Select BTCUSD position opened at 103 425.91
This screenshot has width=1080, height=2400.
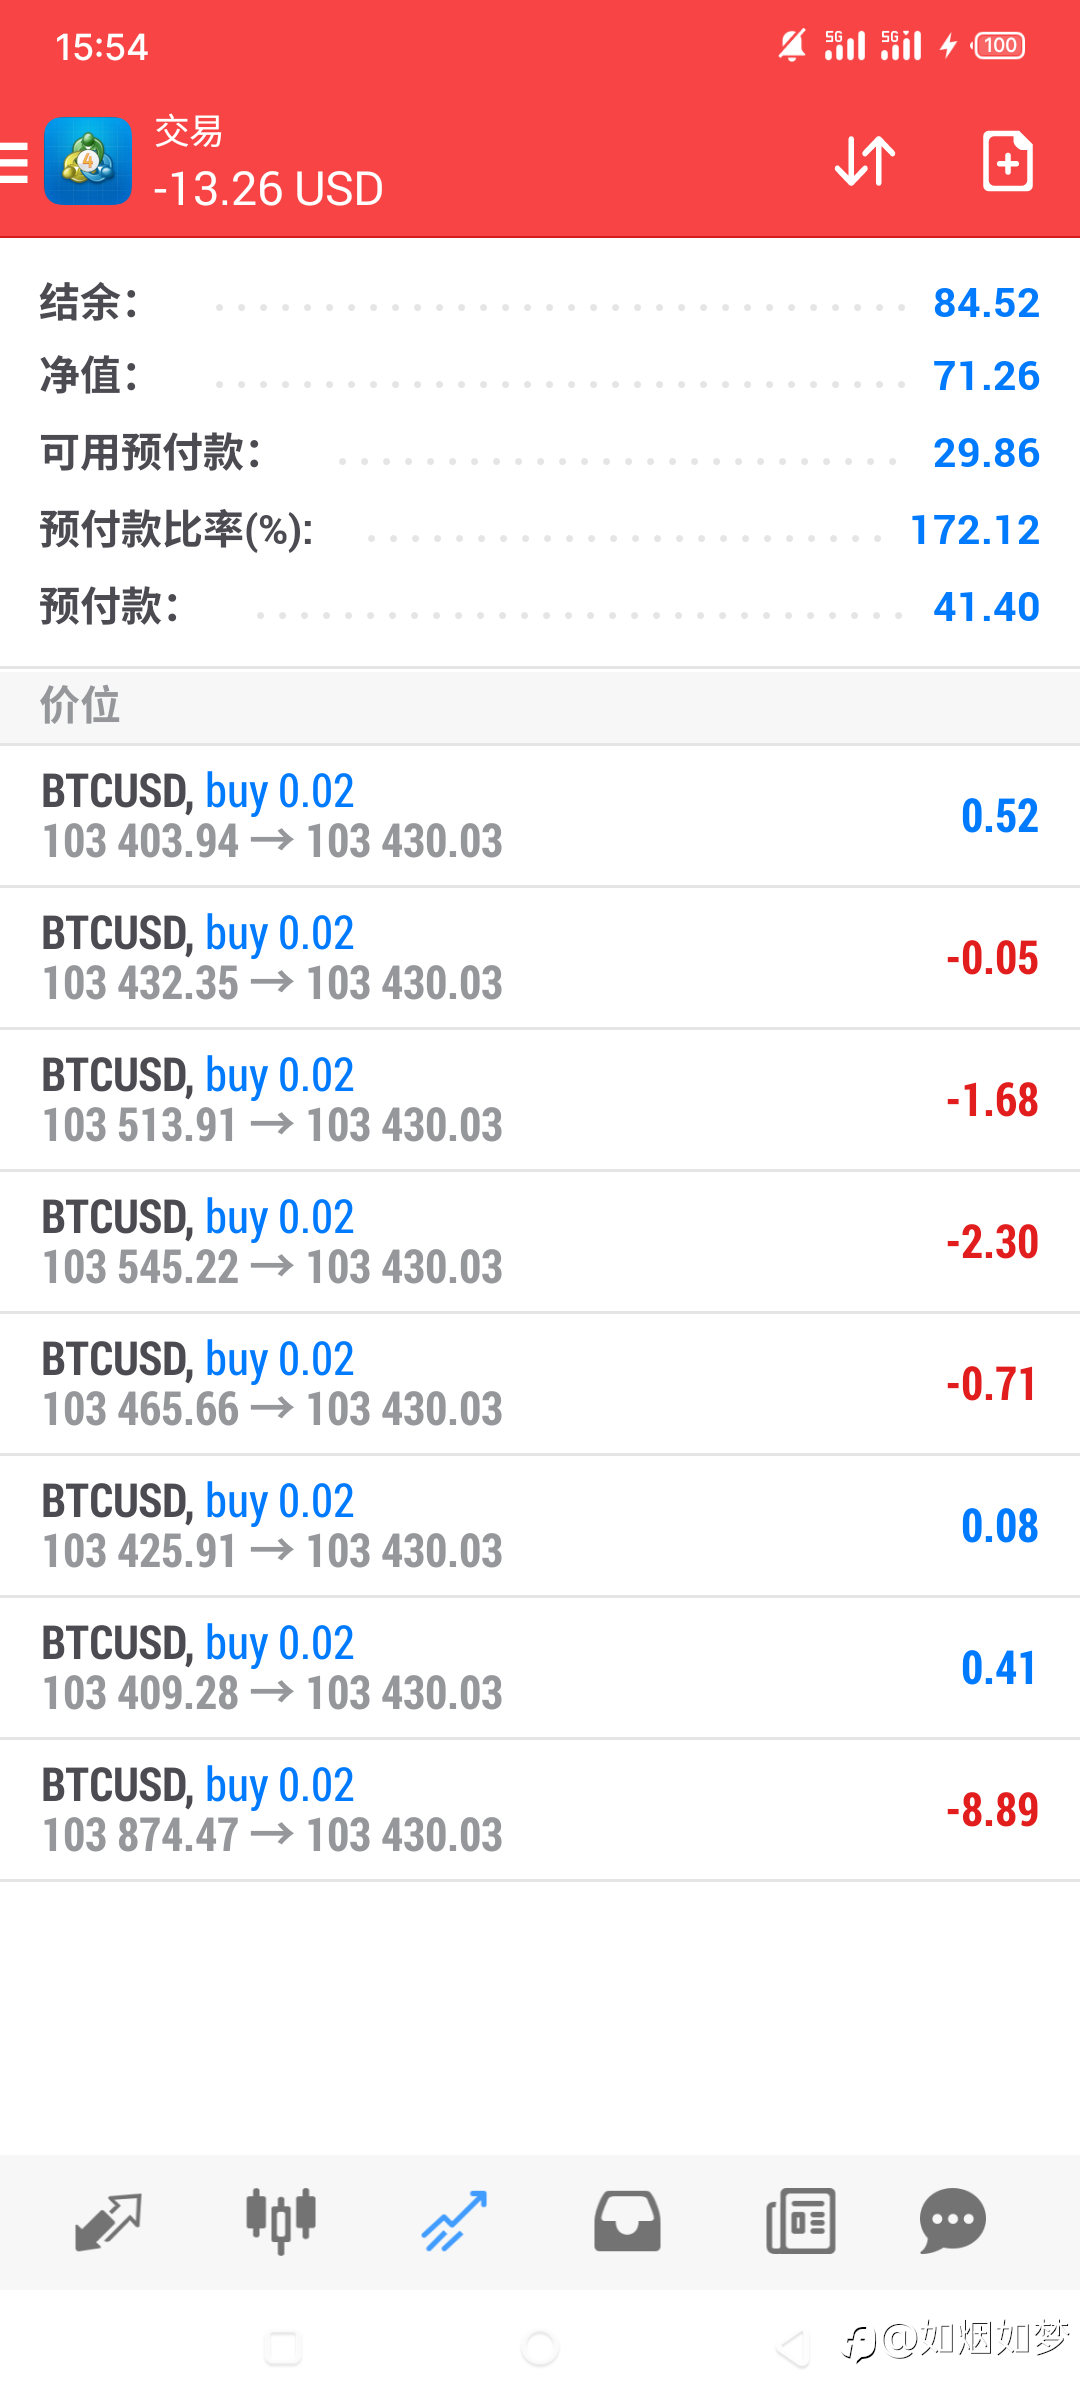click(x=540, y=1526)
